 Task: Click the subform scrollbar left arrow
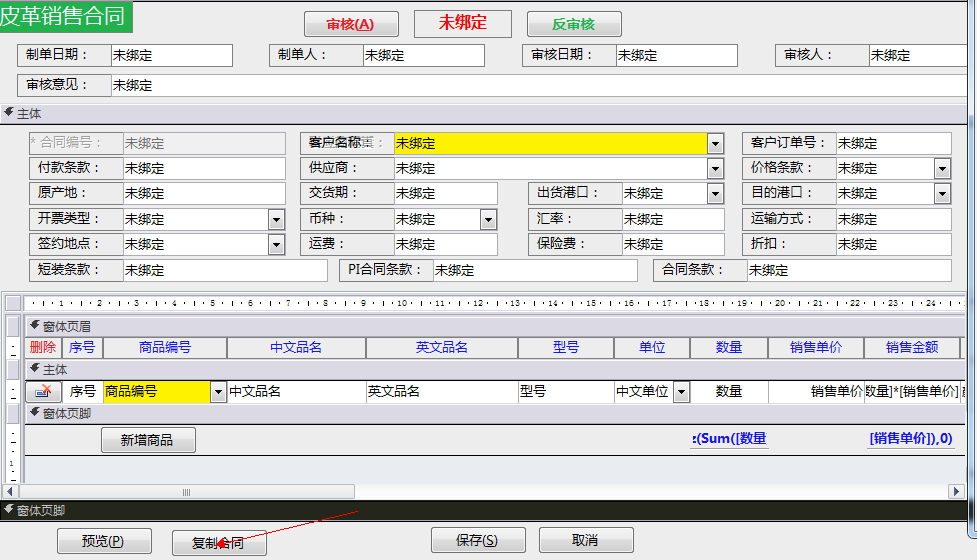pyautogui.click(x=12, y=492)
